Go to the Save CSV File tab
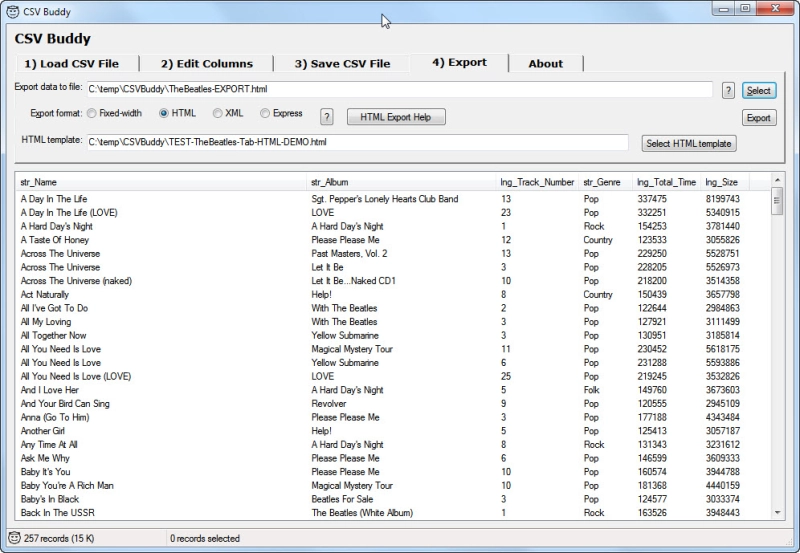The width and height of the screenshot is (800, 553). click(342, 64)
